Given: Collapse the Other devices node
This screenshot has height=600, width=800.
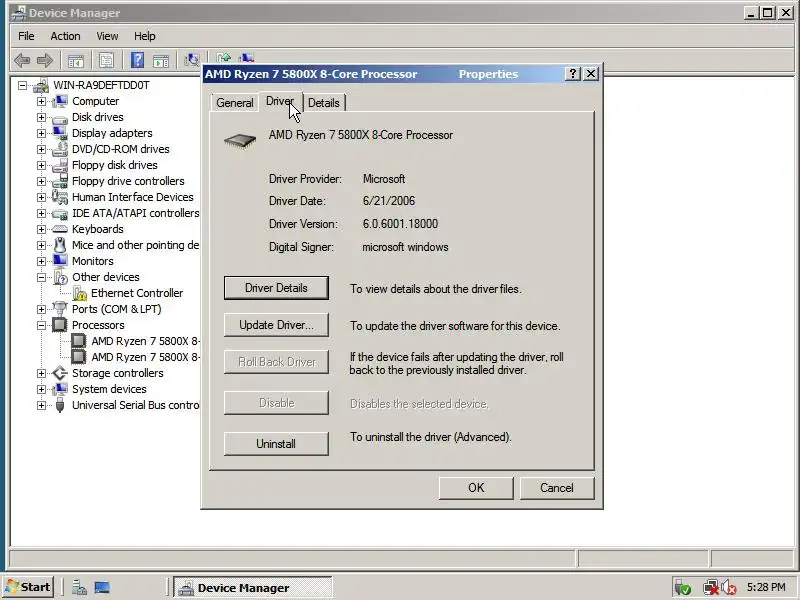Looking at the screenshot, I should click(x=41, y=277).
